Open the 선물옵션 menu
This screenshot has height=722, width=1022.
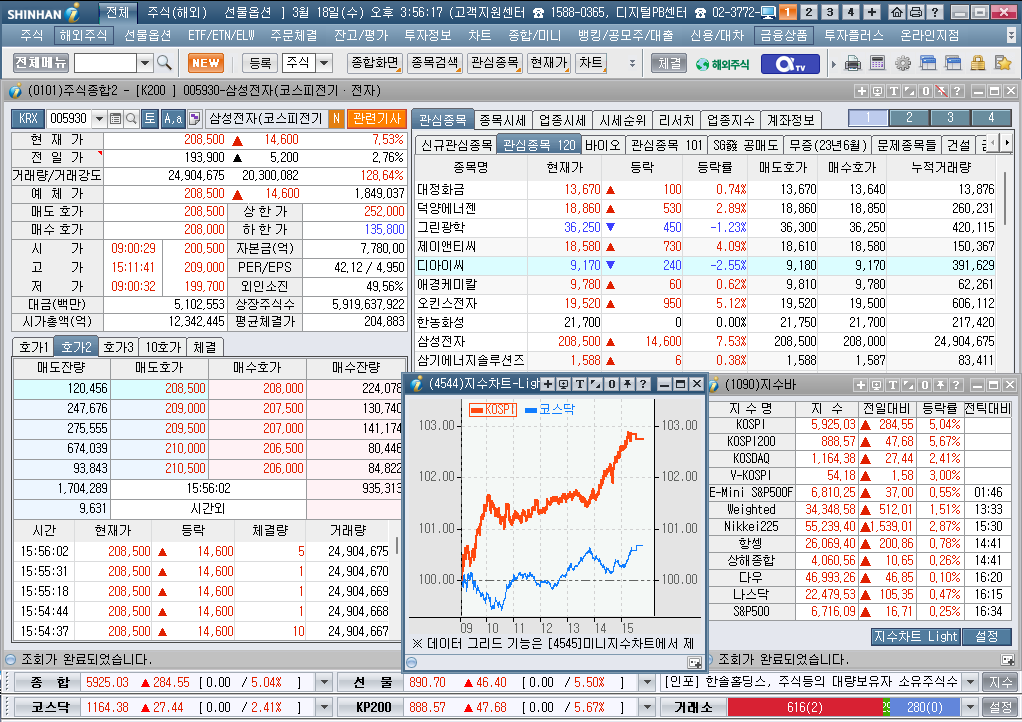[x=147, y=35]
